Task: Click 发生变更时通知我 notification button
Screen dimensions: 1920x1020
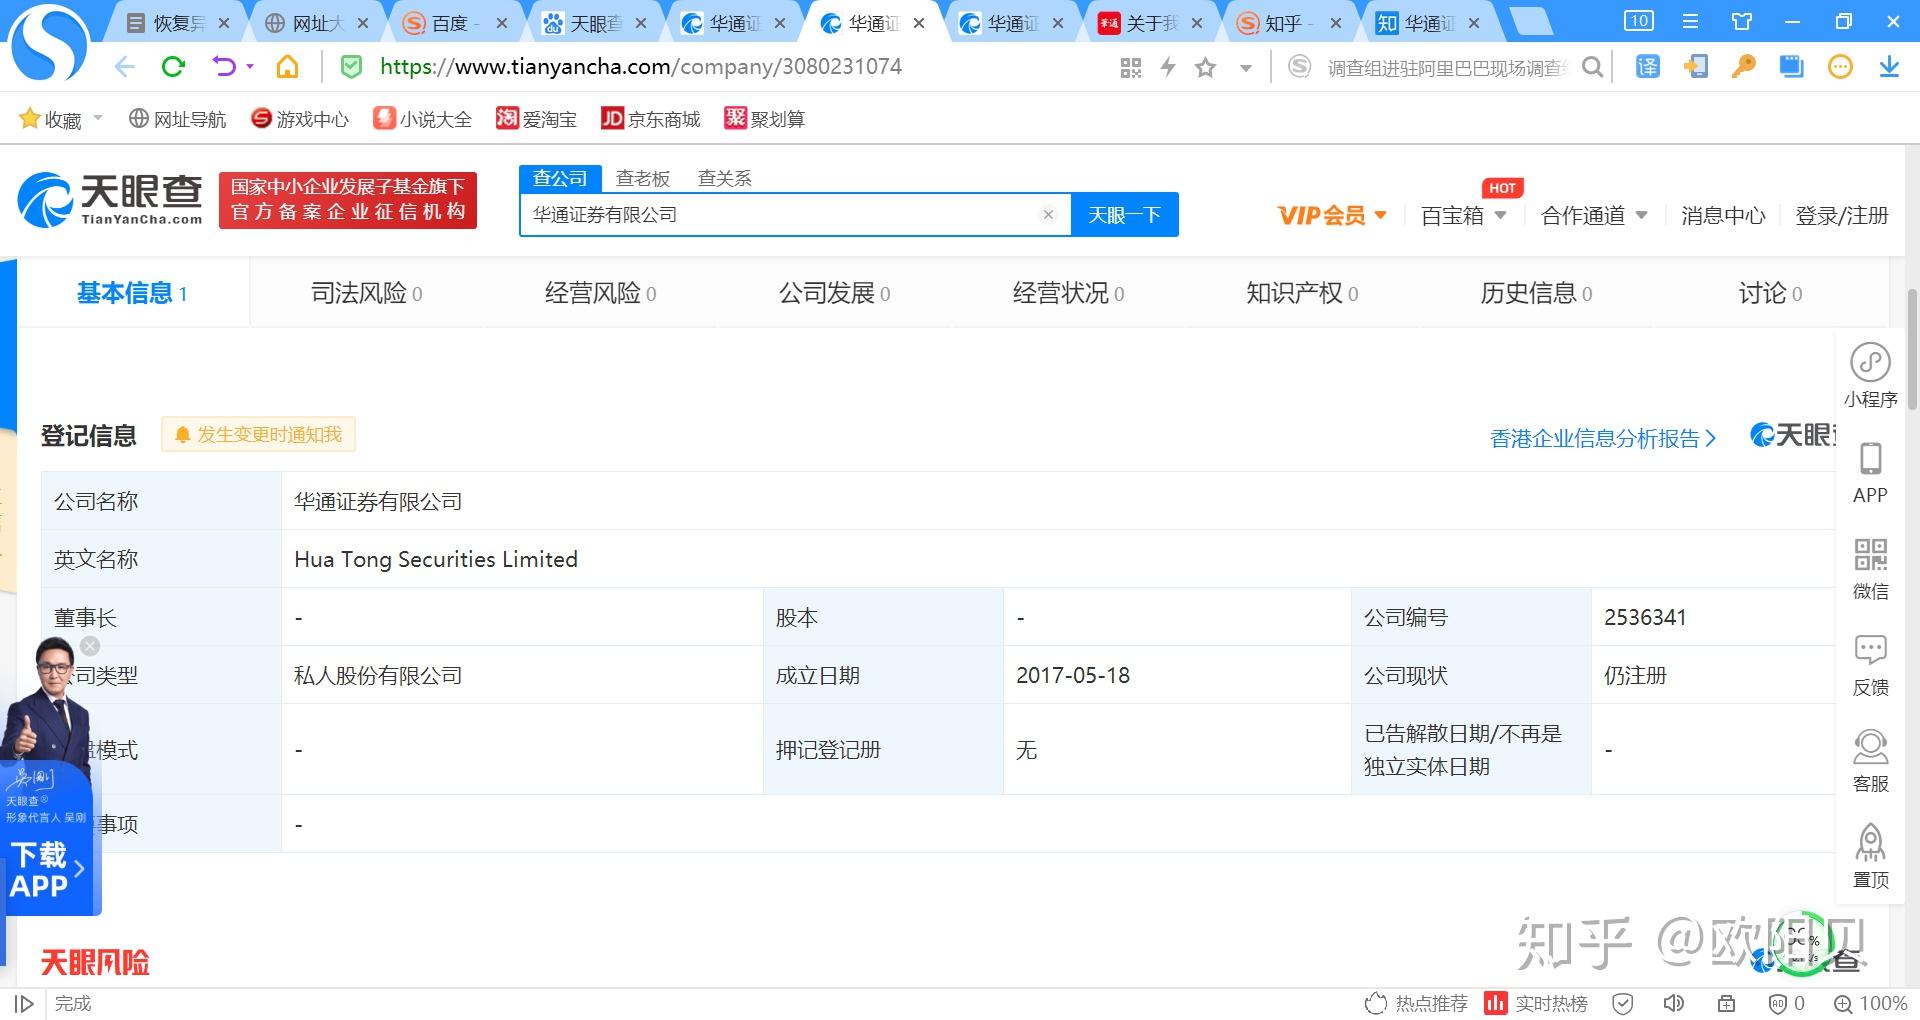Action: click(x=258, y=435)
